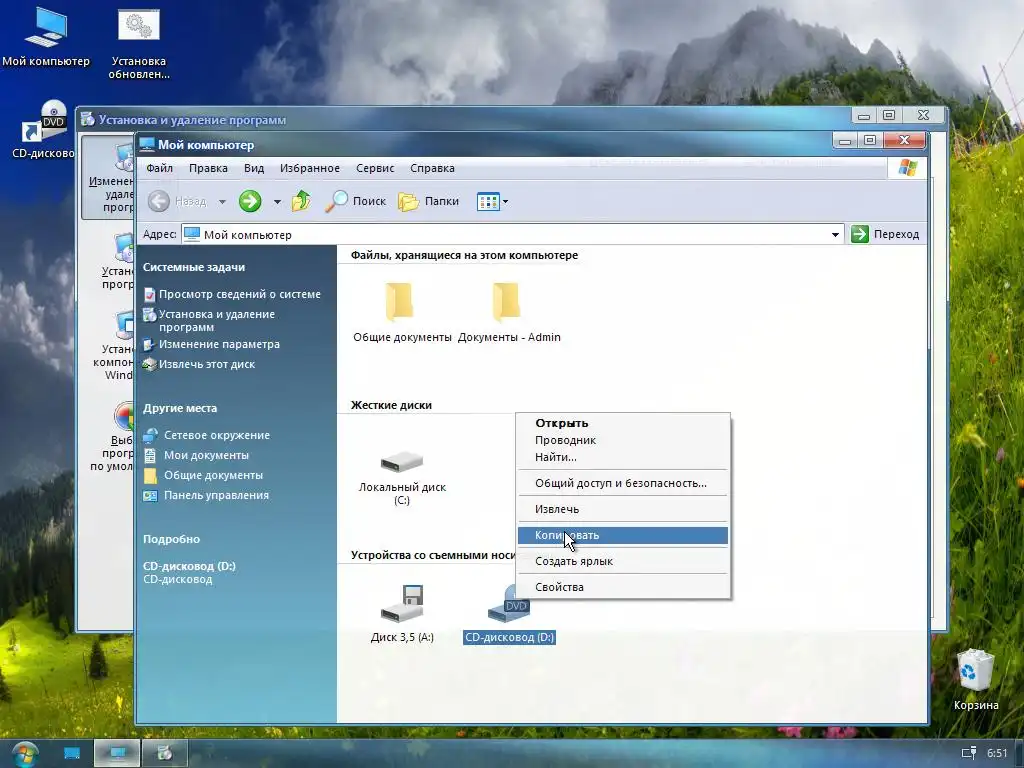The width and height of the screenshot is (1024, 768).
Task: Open the address bar dropdown arrow
Action: point(835,234)
